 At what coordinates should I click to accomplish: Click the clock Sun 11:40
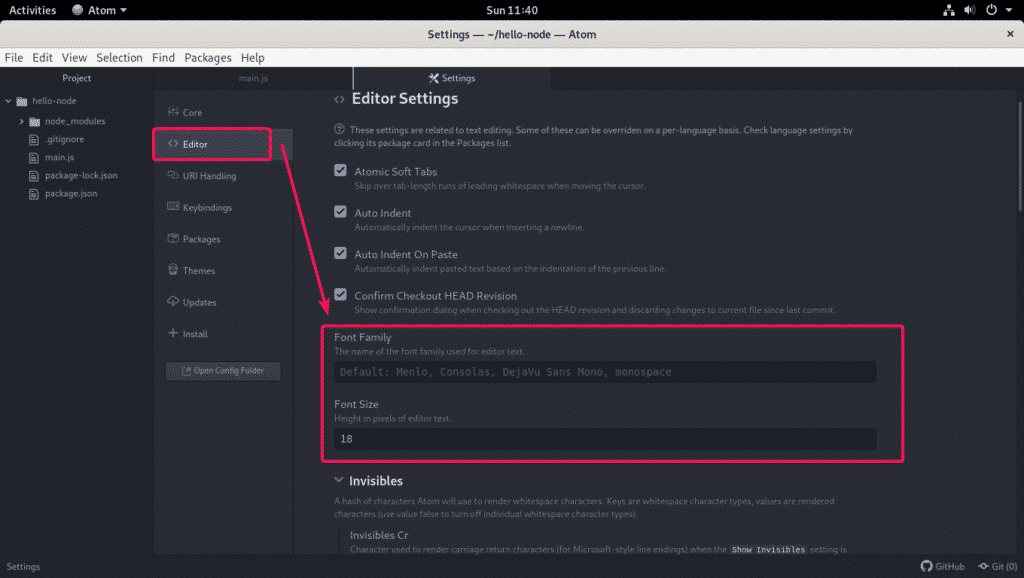pos(512,10)
